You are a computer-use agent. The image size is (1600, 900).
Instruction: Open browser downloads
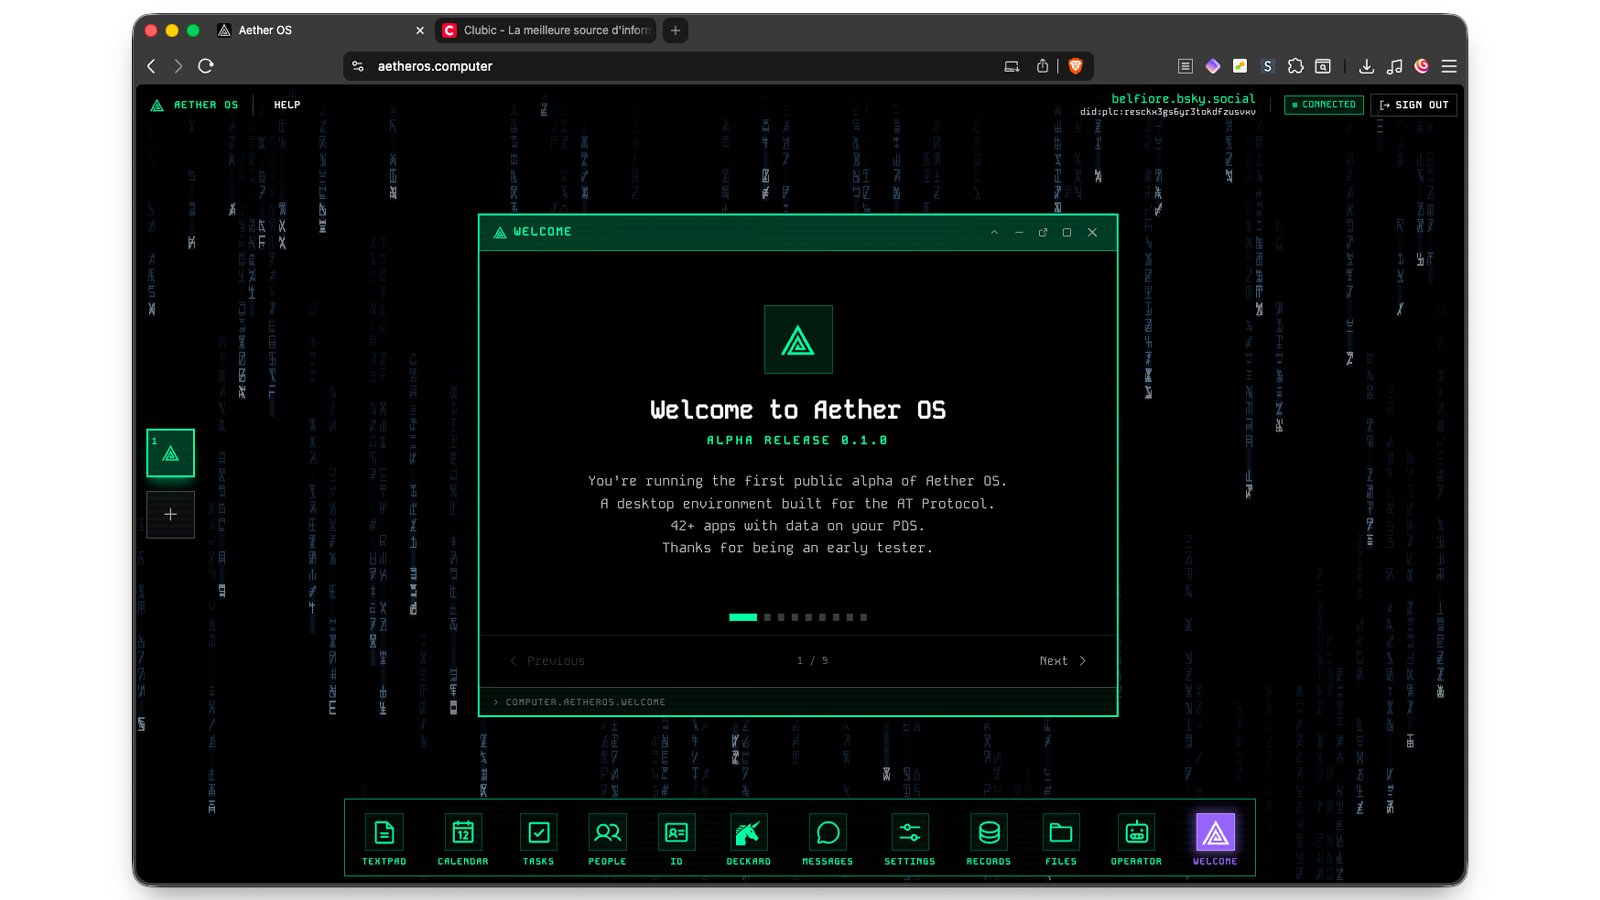click(x=1366, y=66)
